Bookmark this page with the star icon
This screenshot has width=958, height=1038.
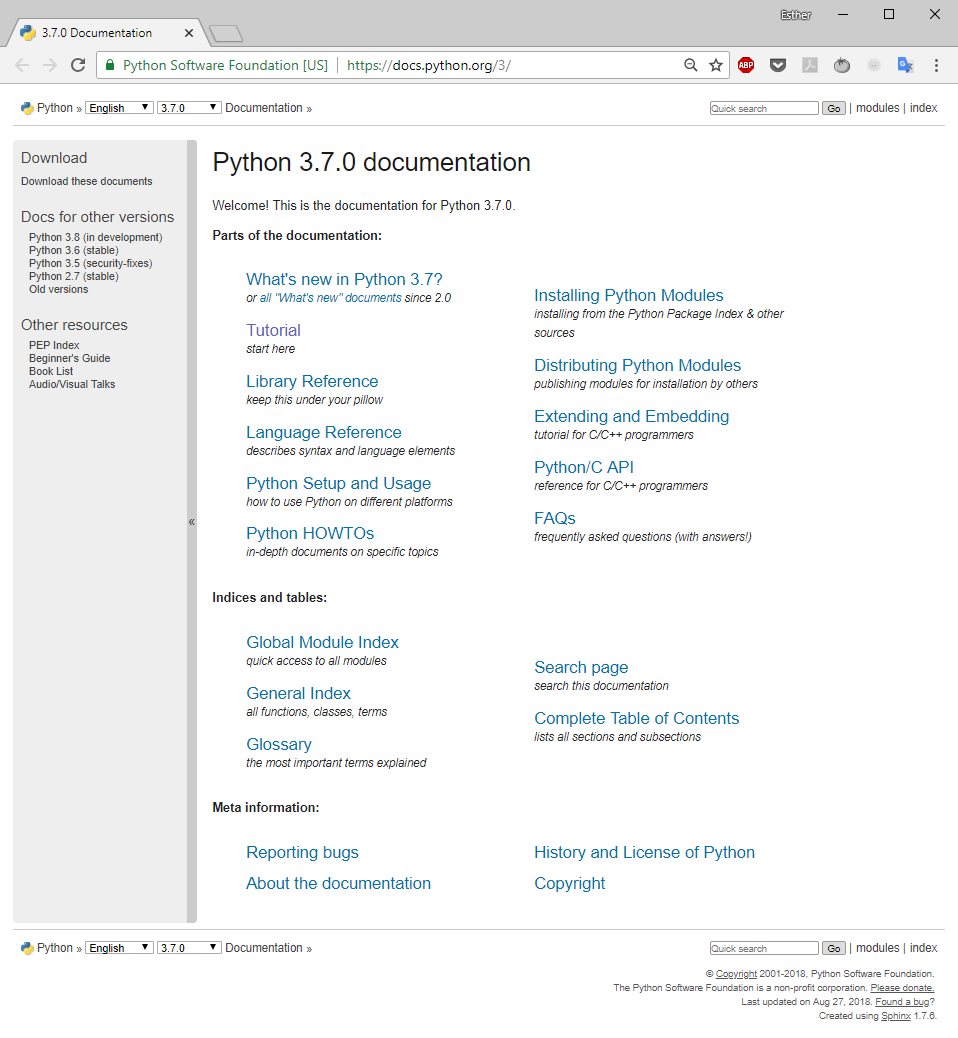pos(716,65)
